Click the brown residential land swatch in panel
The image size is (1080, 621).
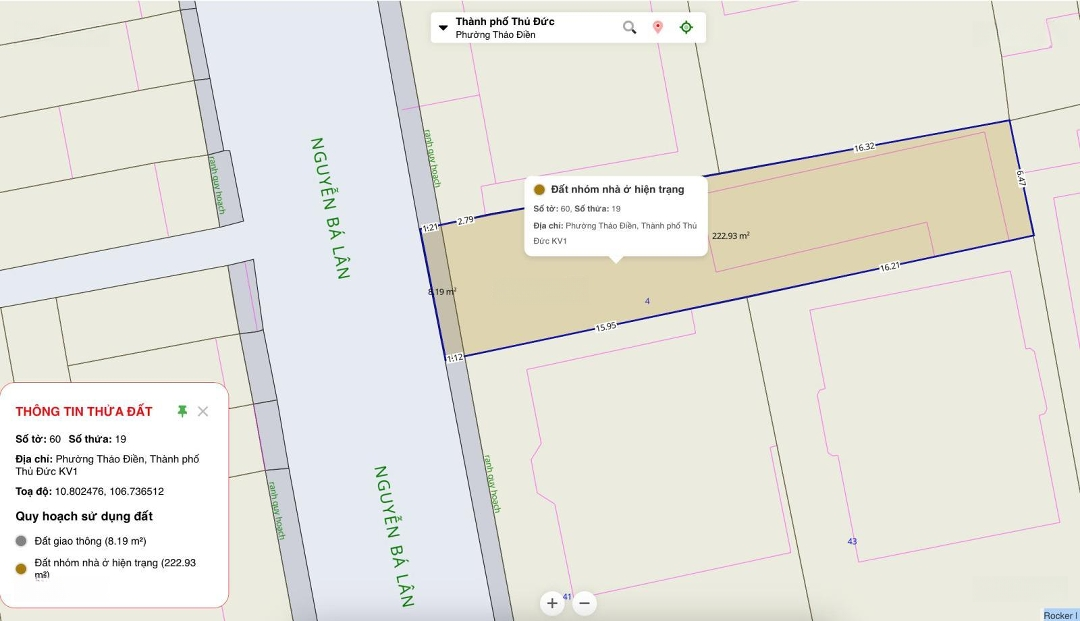(22, 569)
